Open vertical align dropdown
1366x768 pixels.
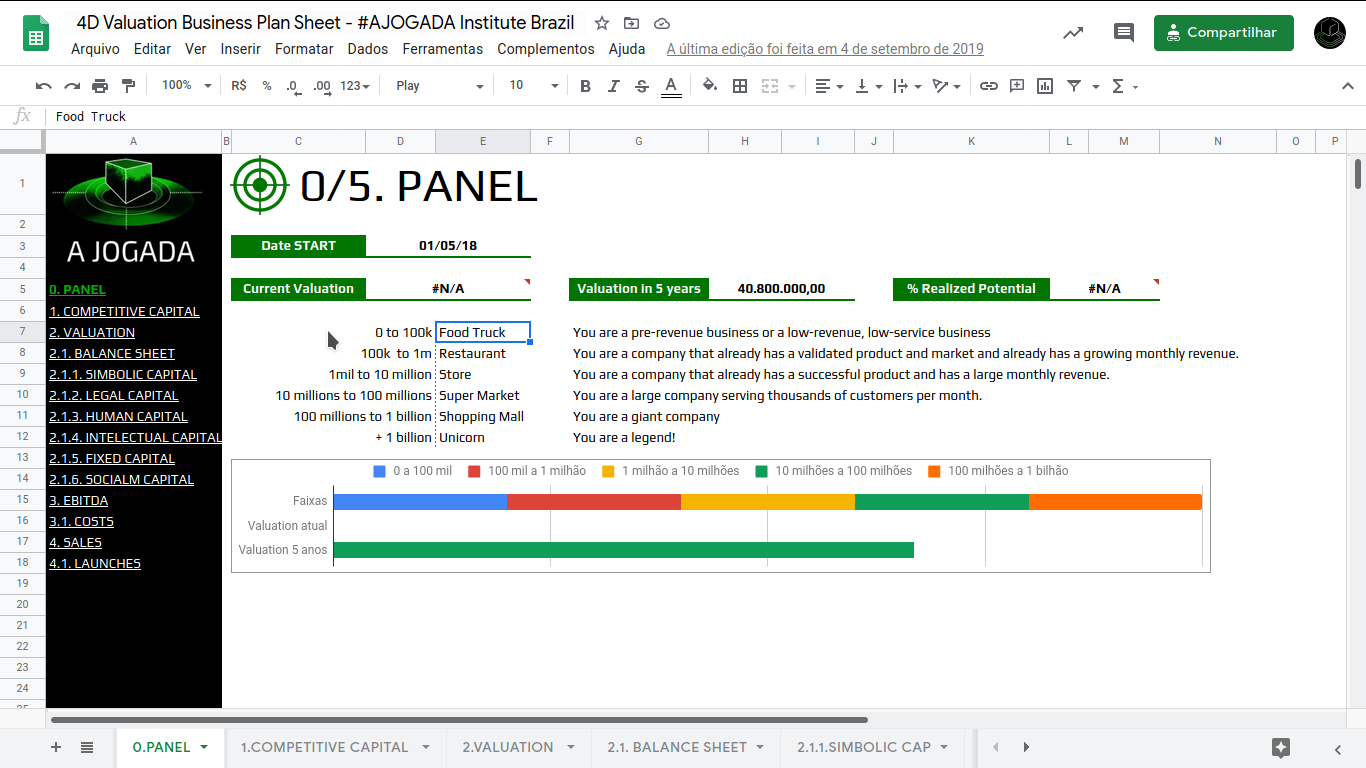[x=868, y=86]
